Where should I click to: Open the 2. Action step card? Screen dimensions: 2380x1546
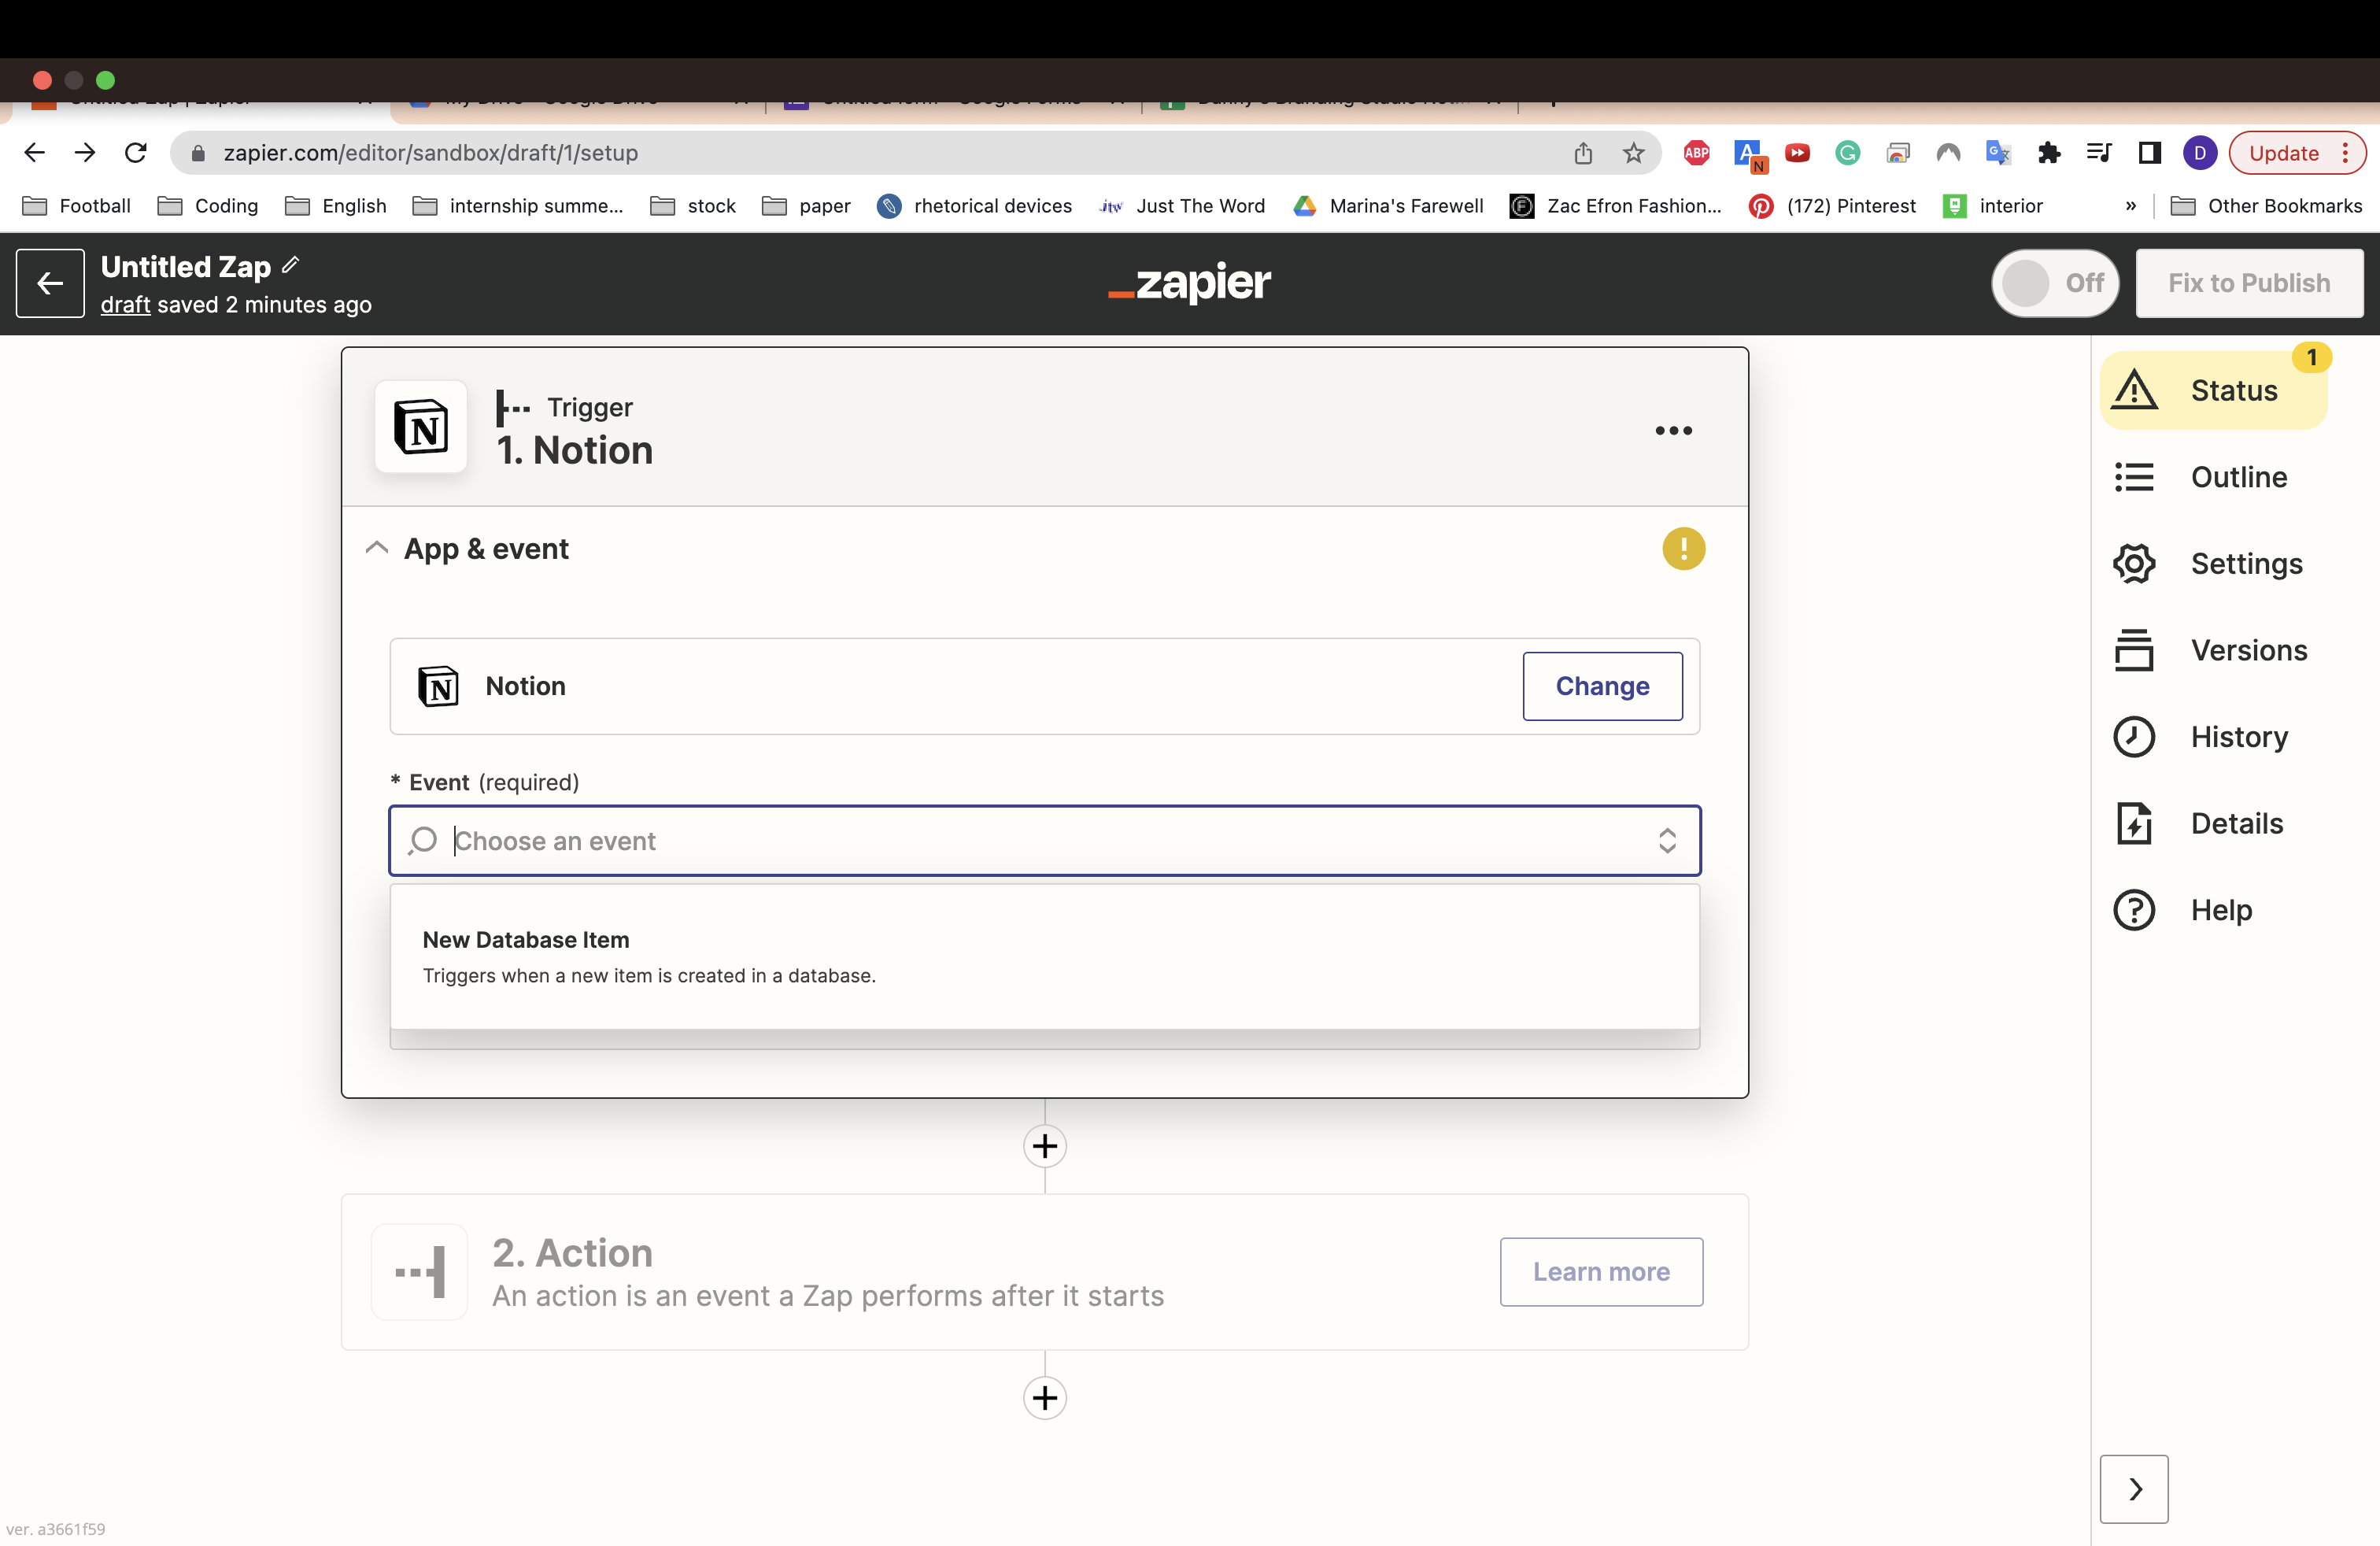click(1045, 1272)
